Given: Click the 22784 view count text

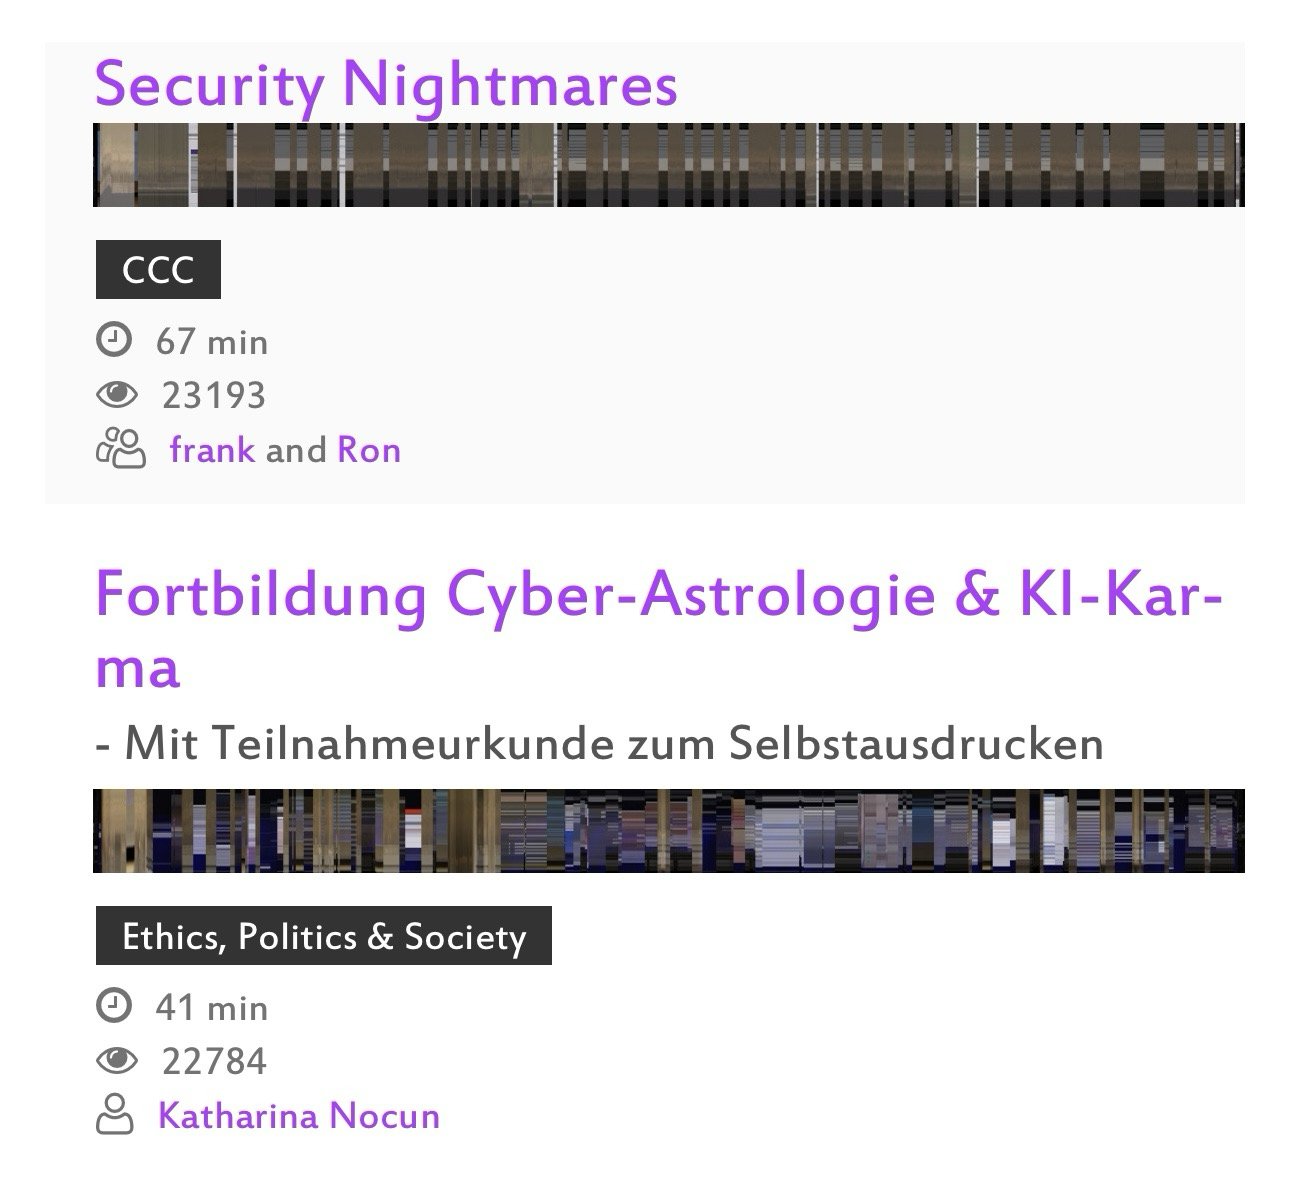Looking at the screenshot, I should click(214, 1061).
